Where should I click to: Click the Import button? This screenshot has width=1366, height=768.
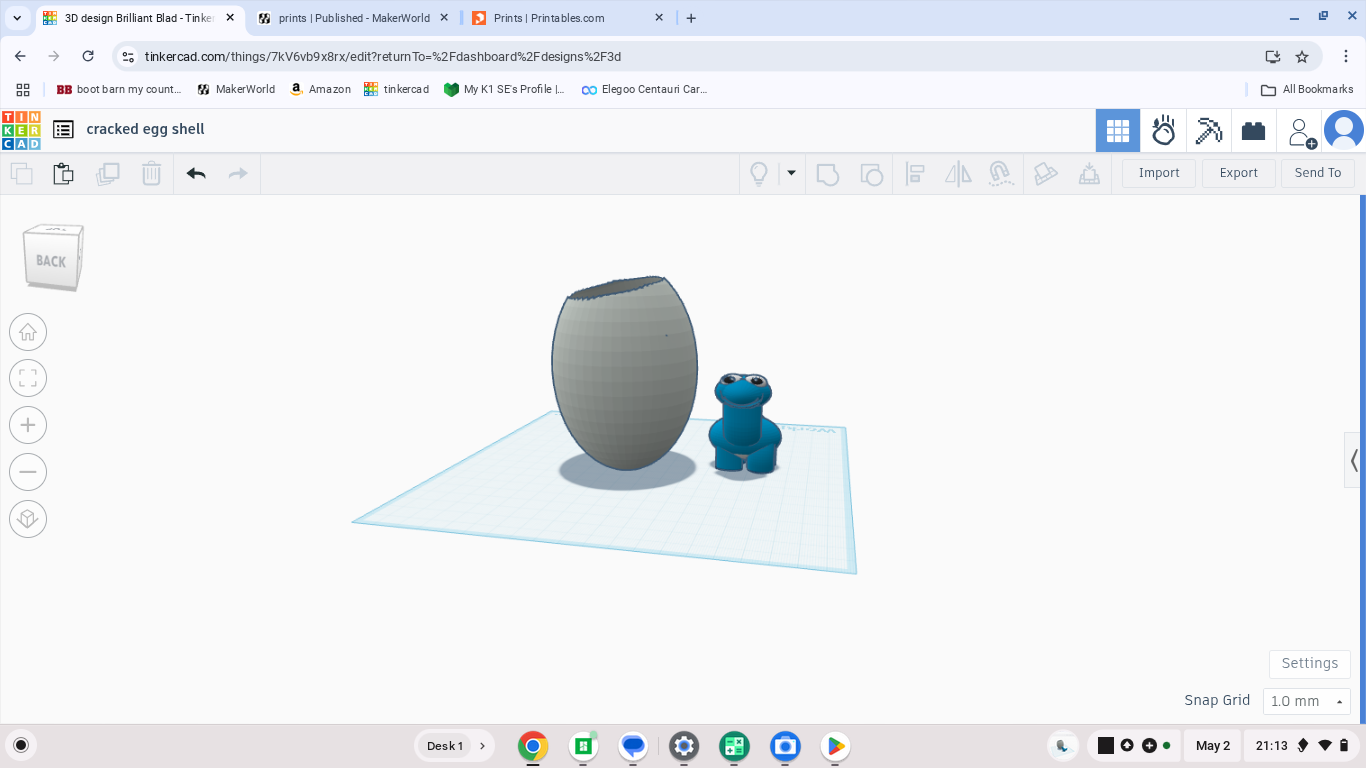click(1159, 173)
